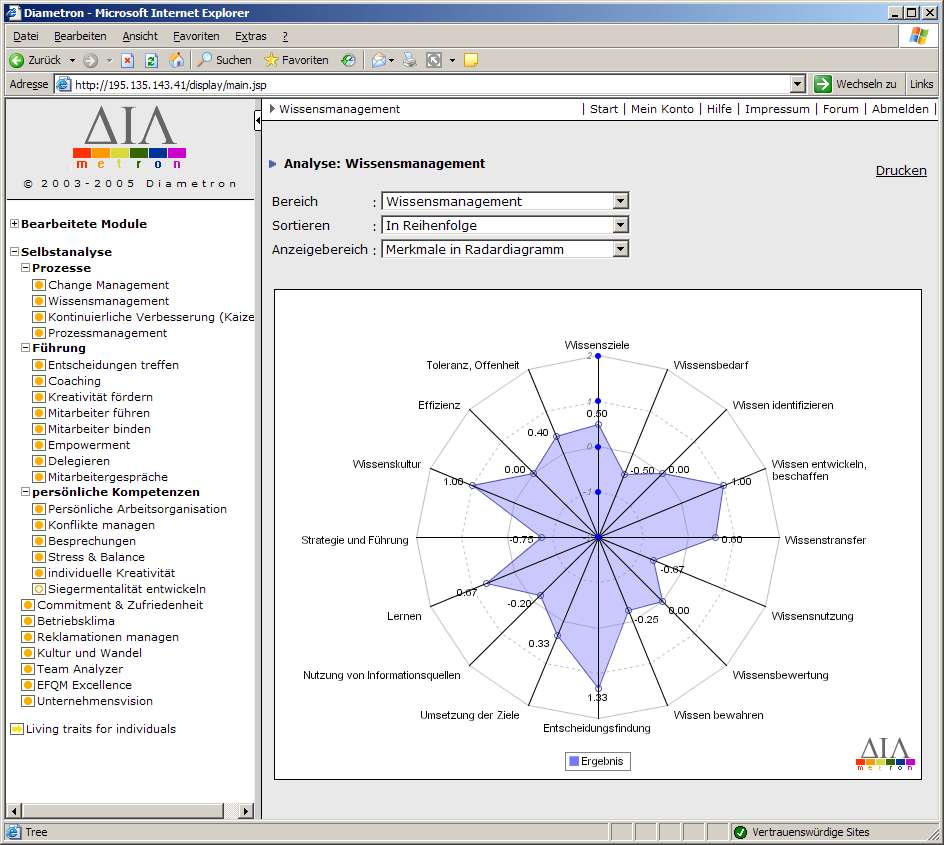The width and height of the screenshot is (944, 845).
Task: Click the Team Analyzer module icon
Action: click(28, 669)
